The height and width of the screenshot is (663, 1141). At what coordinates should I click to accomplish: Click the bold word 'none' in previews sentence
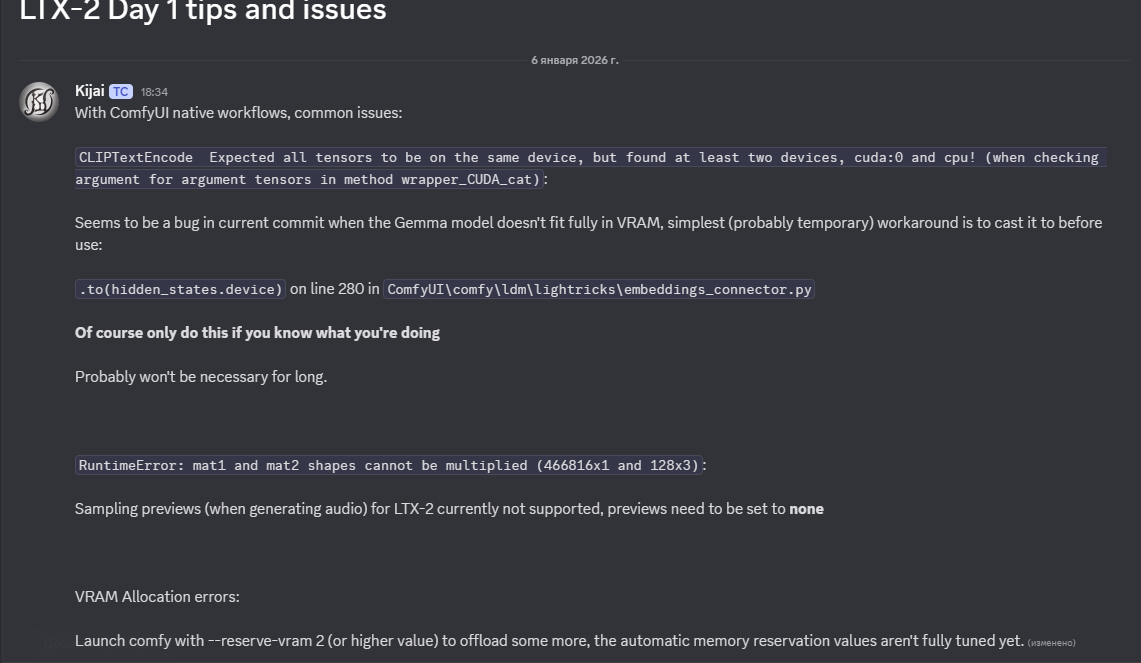(806, 509)
